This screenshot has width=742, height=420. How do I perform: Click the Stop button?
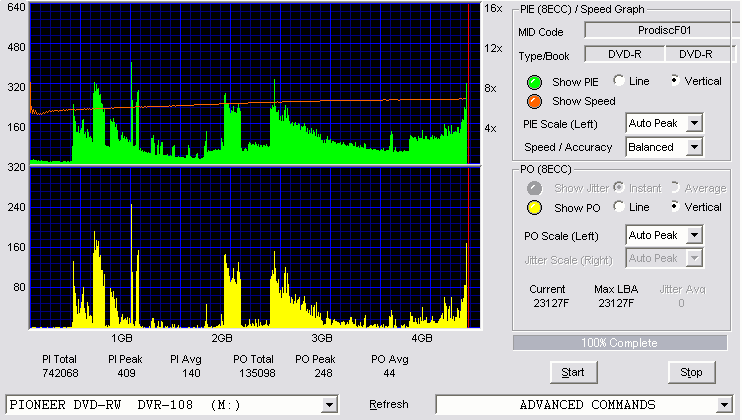[691, 373]
